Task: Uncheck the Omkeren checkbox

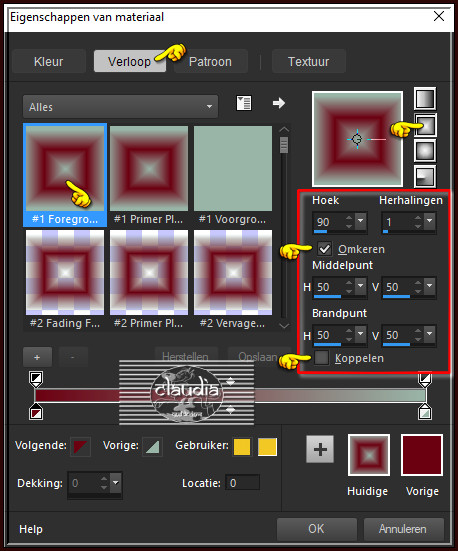Action: 324,249
